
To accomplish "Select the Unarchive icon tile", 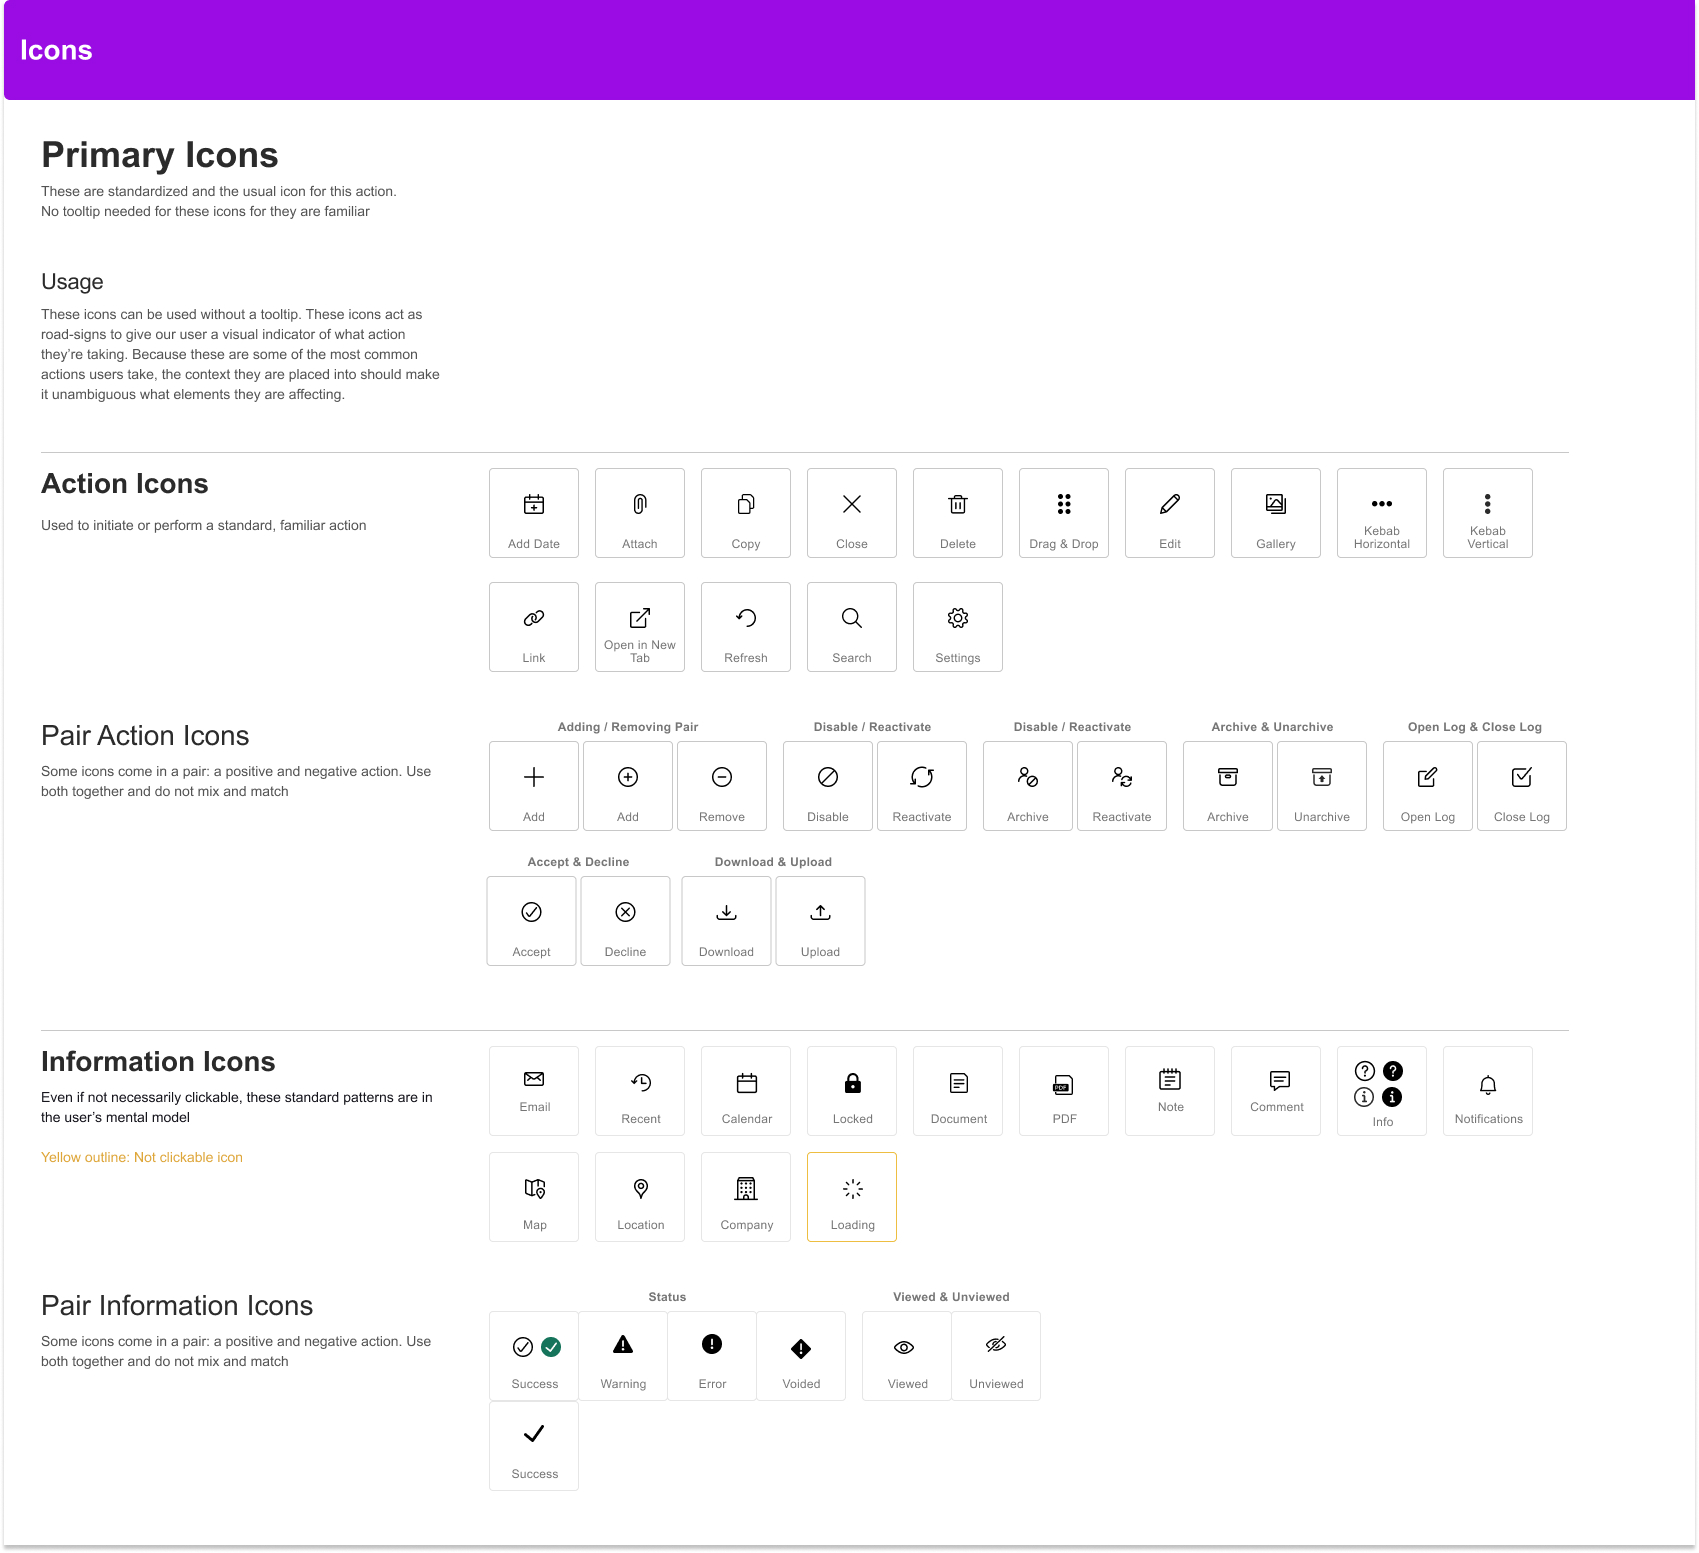I will (x=1321, y=786).
